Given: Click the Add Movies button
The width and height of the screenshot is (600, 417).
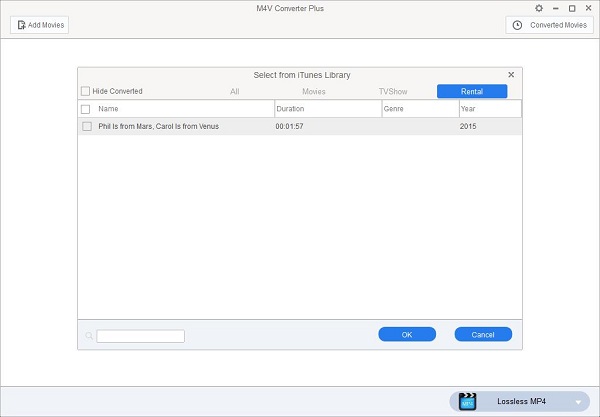Looking at the screenshot, I should click(x=39, y=25).
